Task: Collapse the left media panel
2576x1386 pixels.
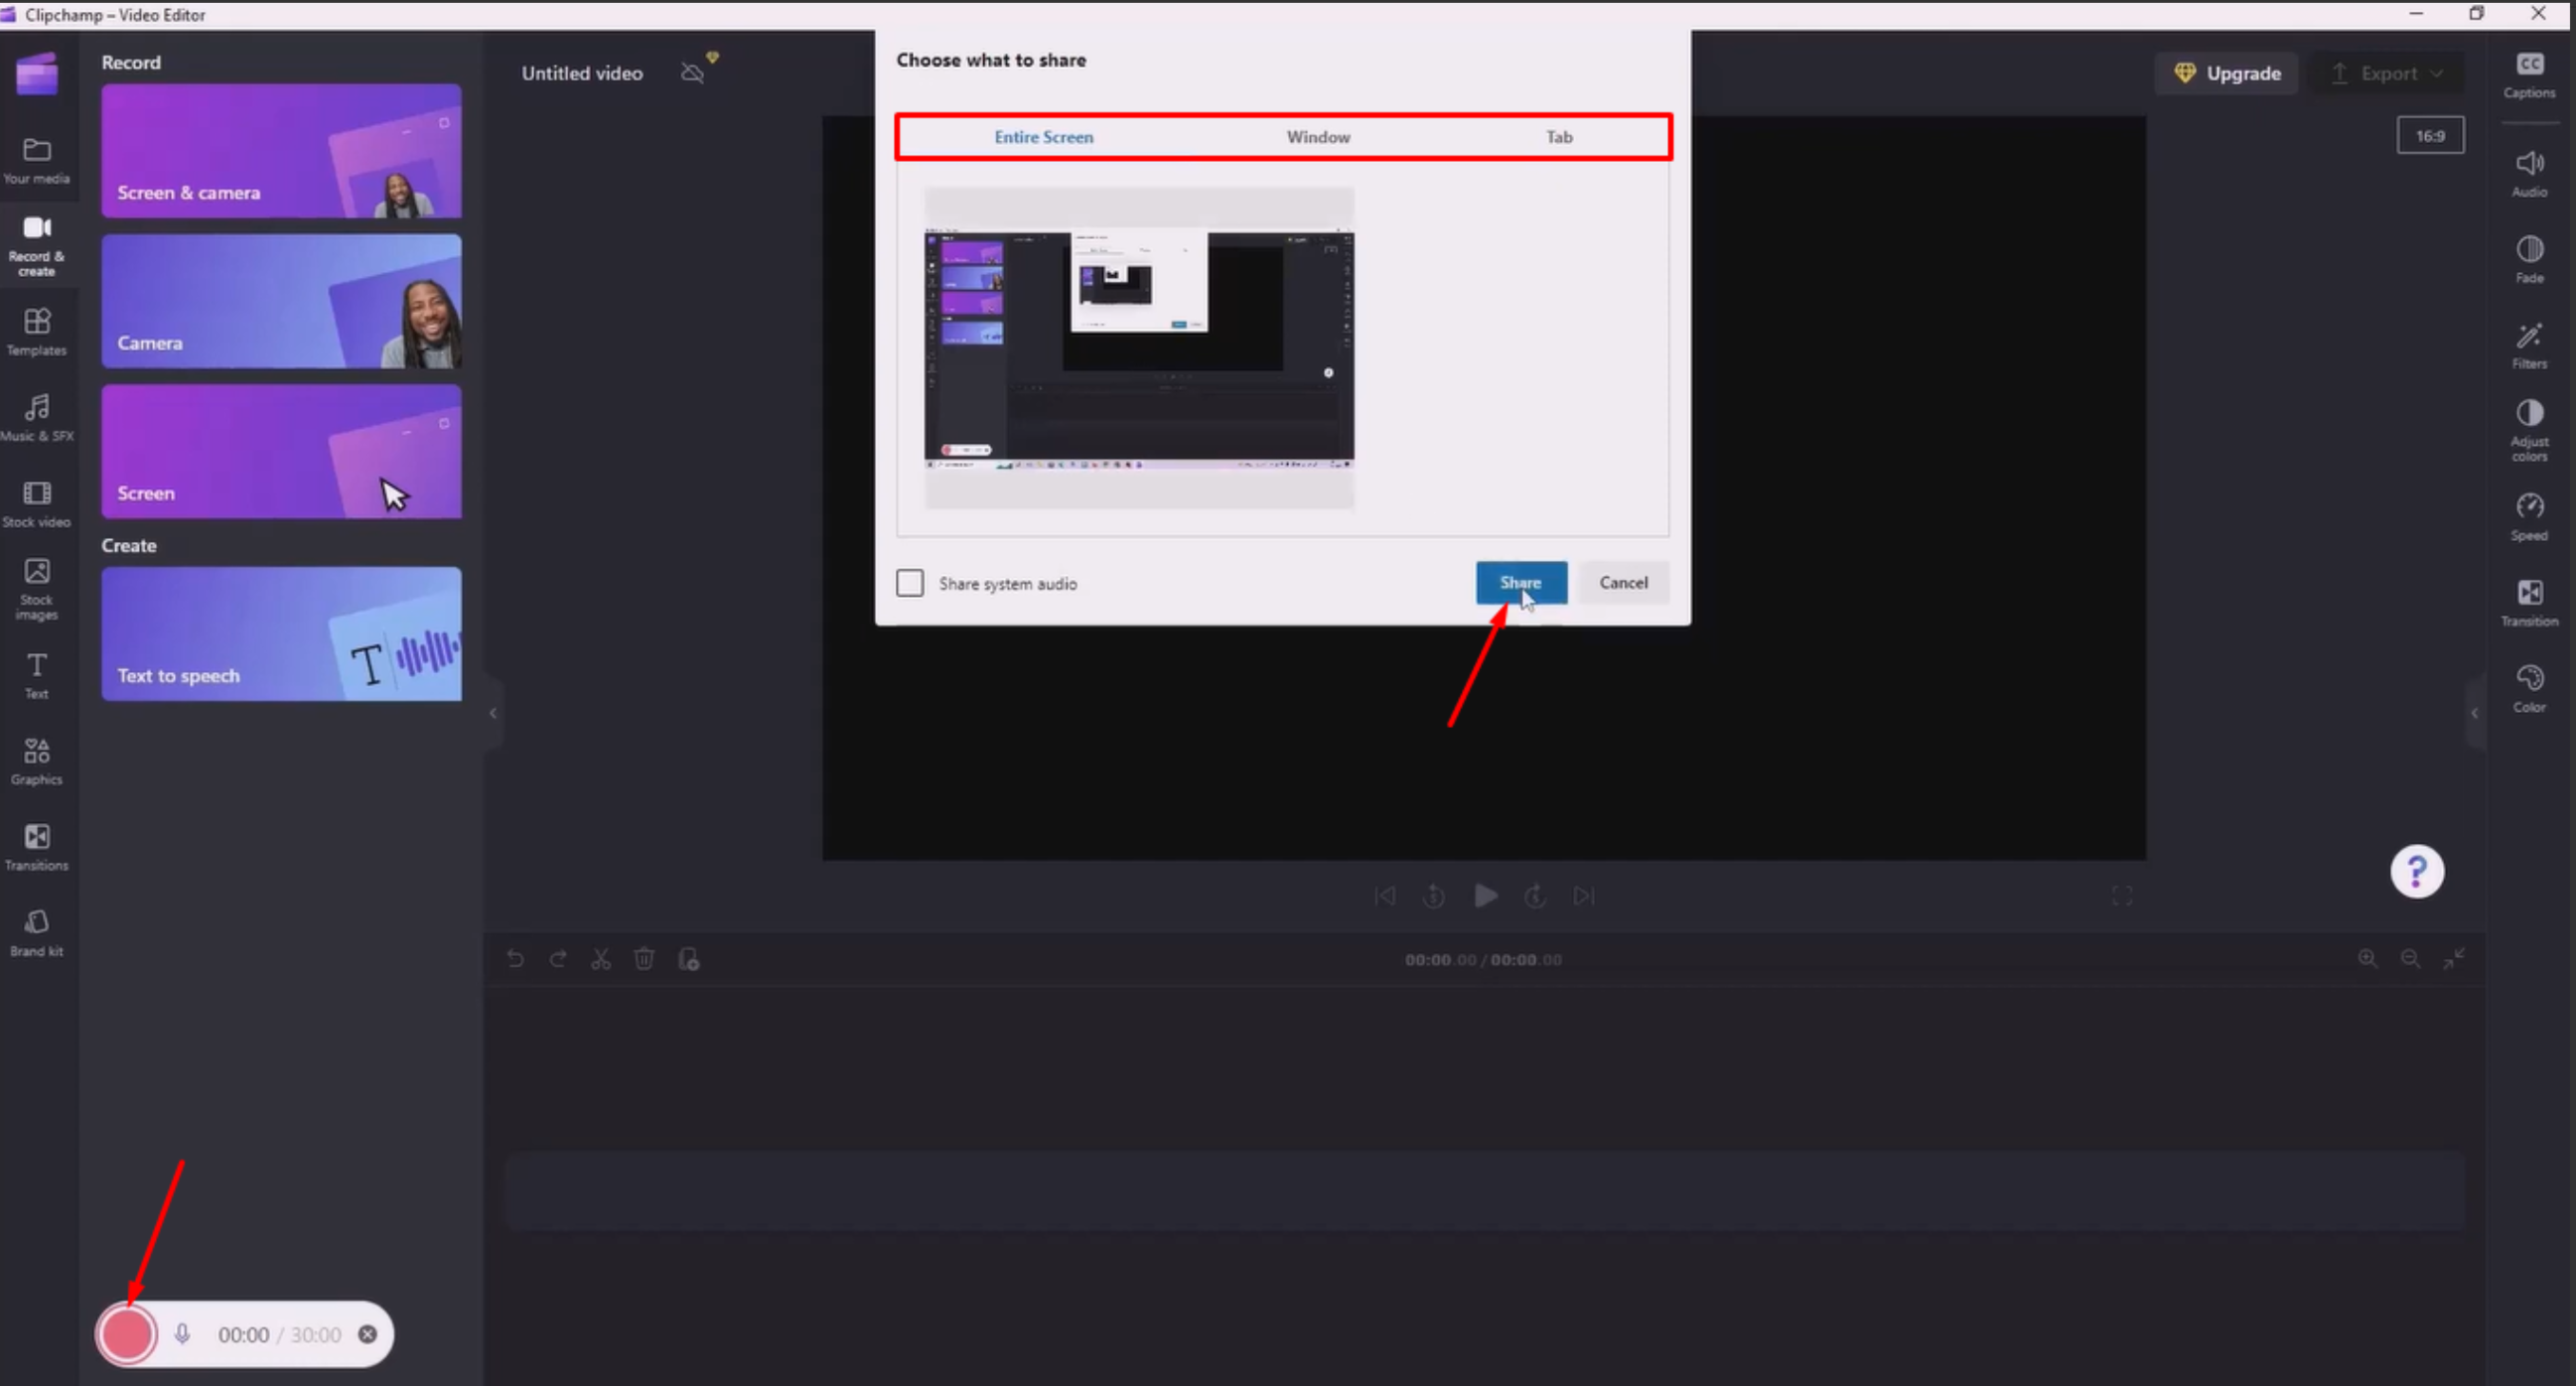Action: coord(492,713)
